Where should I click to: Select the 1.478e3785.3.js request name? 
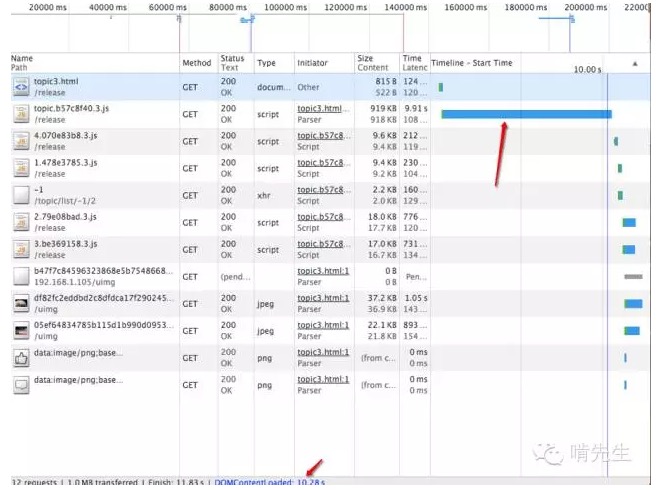tap(65, 162)
